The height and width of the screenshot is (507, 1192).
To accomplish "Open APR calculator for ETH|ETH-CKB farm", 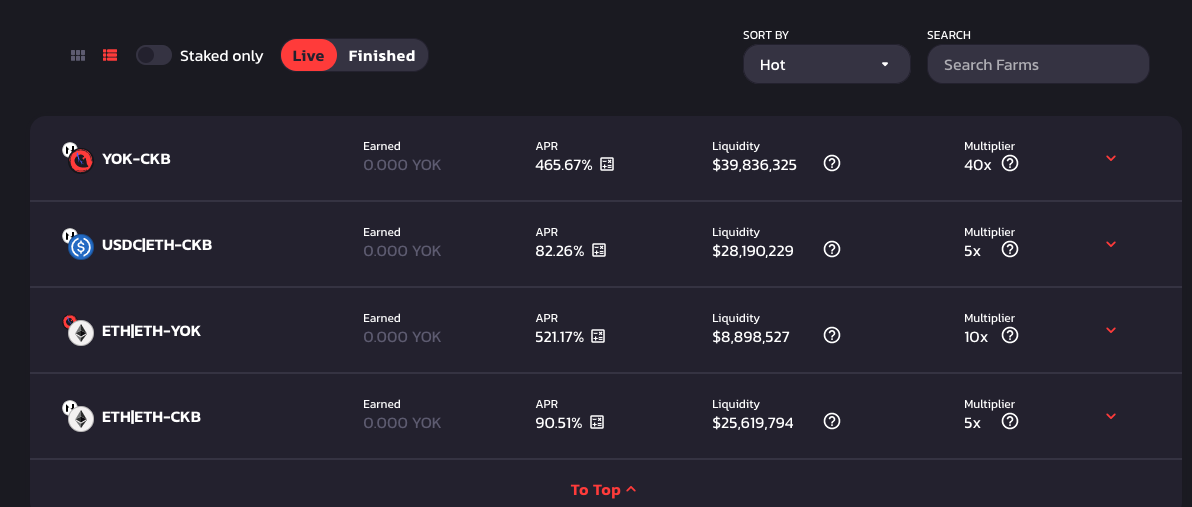I will pos(597,421).
